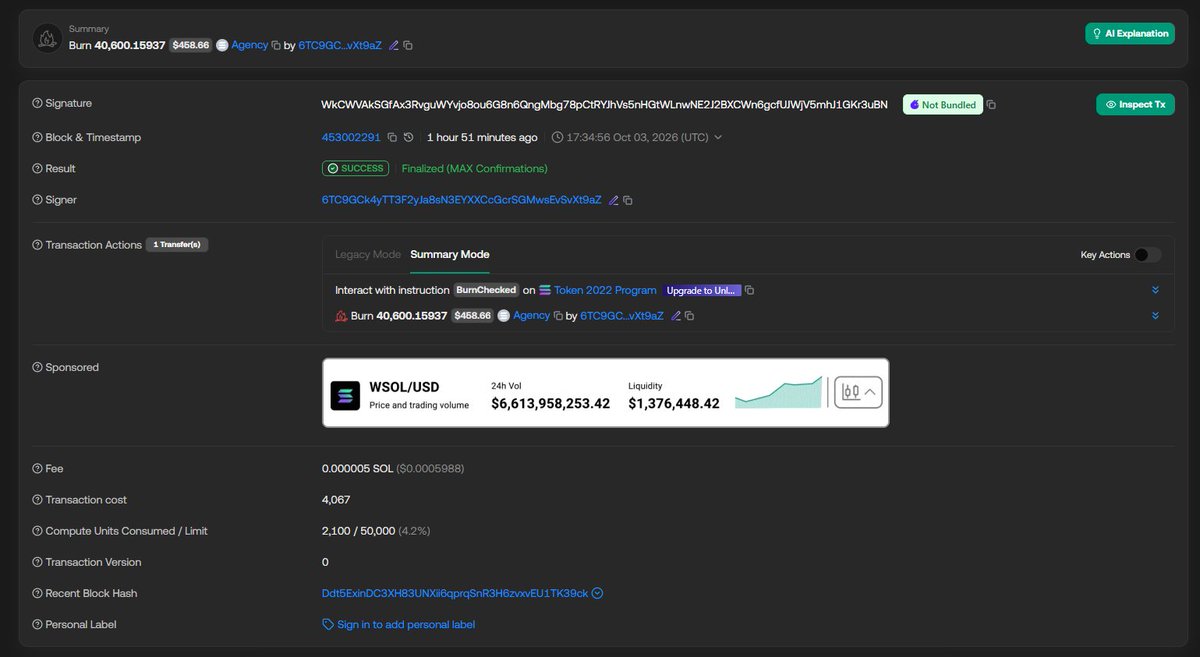Click the Liquidity value $1,376,448.42
Image resolution: width=1200 pixels, height=657 pixels.
tap(674, 404)
